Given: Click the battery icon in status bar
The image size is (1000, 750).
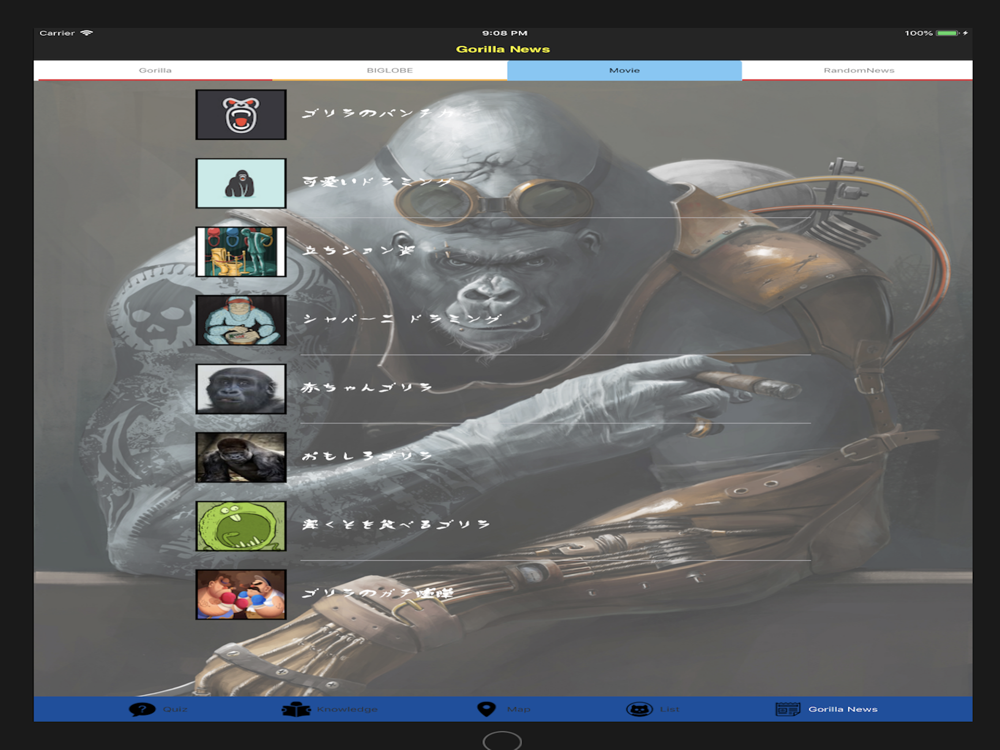Looking at the screenshot, I should point(948,33).
